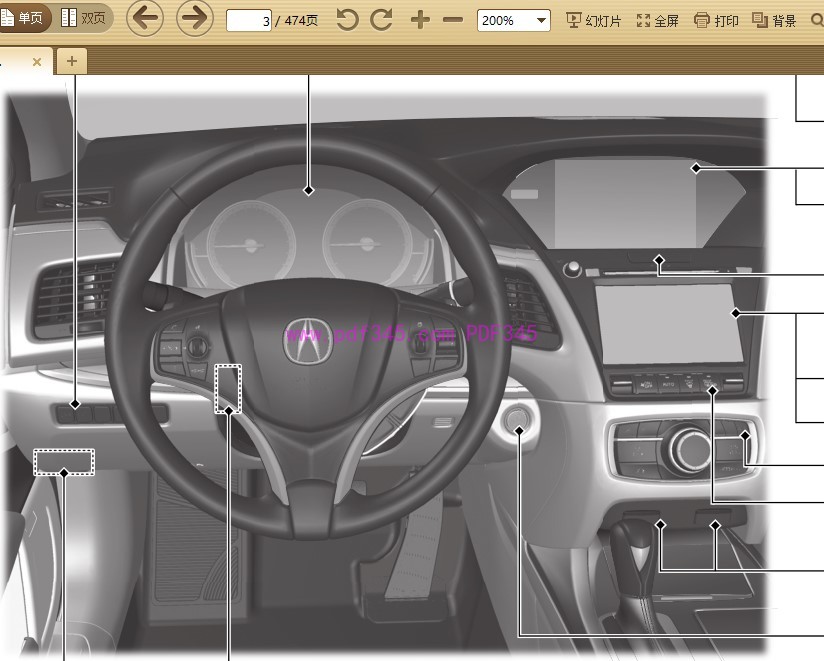Switch to single page view (单页)
Screen dimensions: 824x661
click(x=23, y=18)
